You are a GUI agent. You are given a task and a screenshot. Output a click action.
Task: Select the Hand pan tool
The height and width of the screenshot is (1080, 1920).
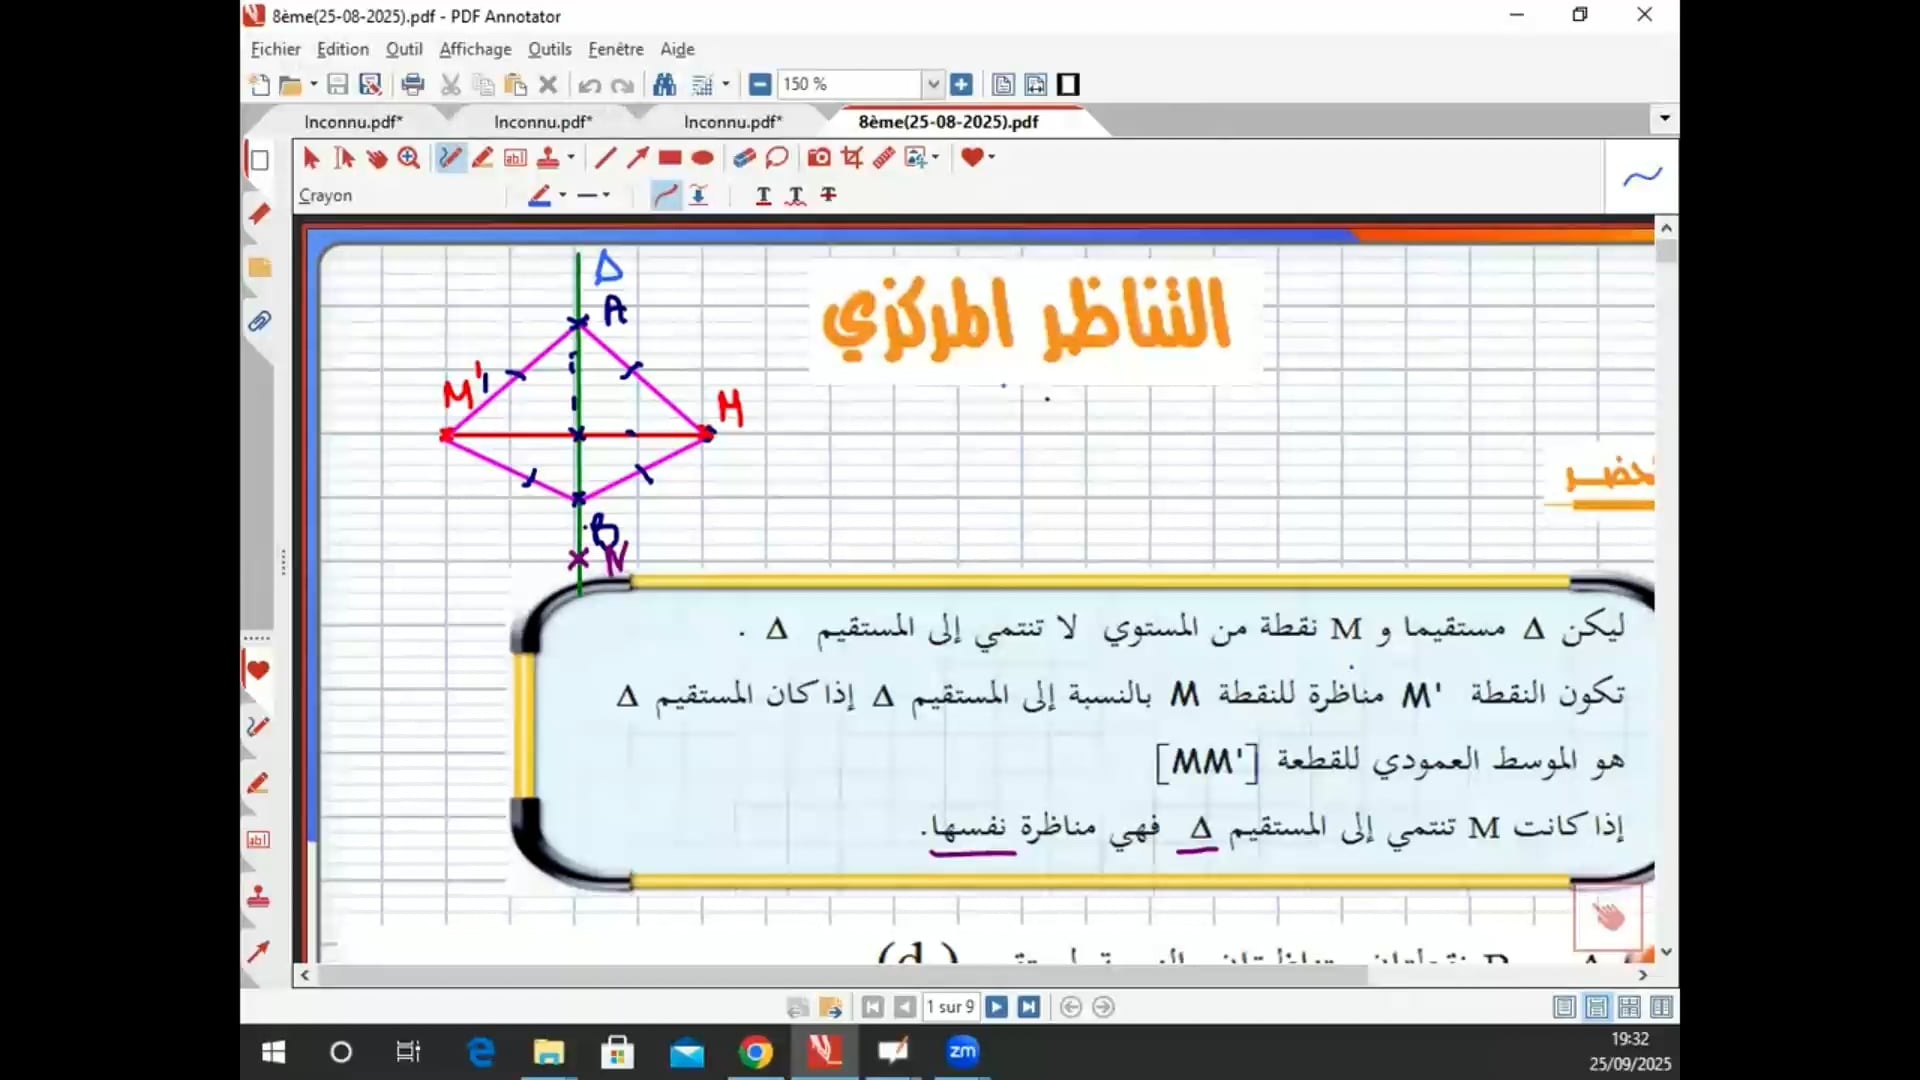pos(376,158)
